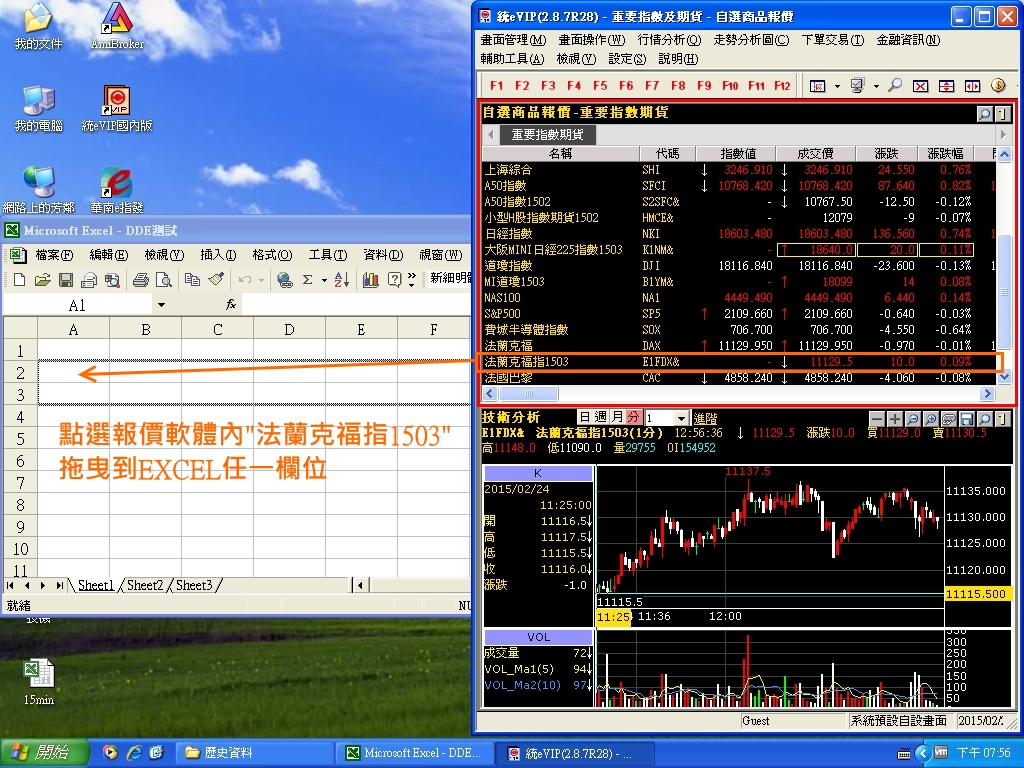
Task: Click the minus icon in the chart toolbar
Action: [x=877, y=419]
